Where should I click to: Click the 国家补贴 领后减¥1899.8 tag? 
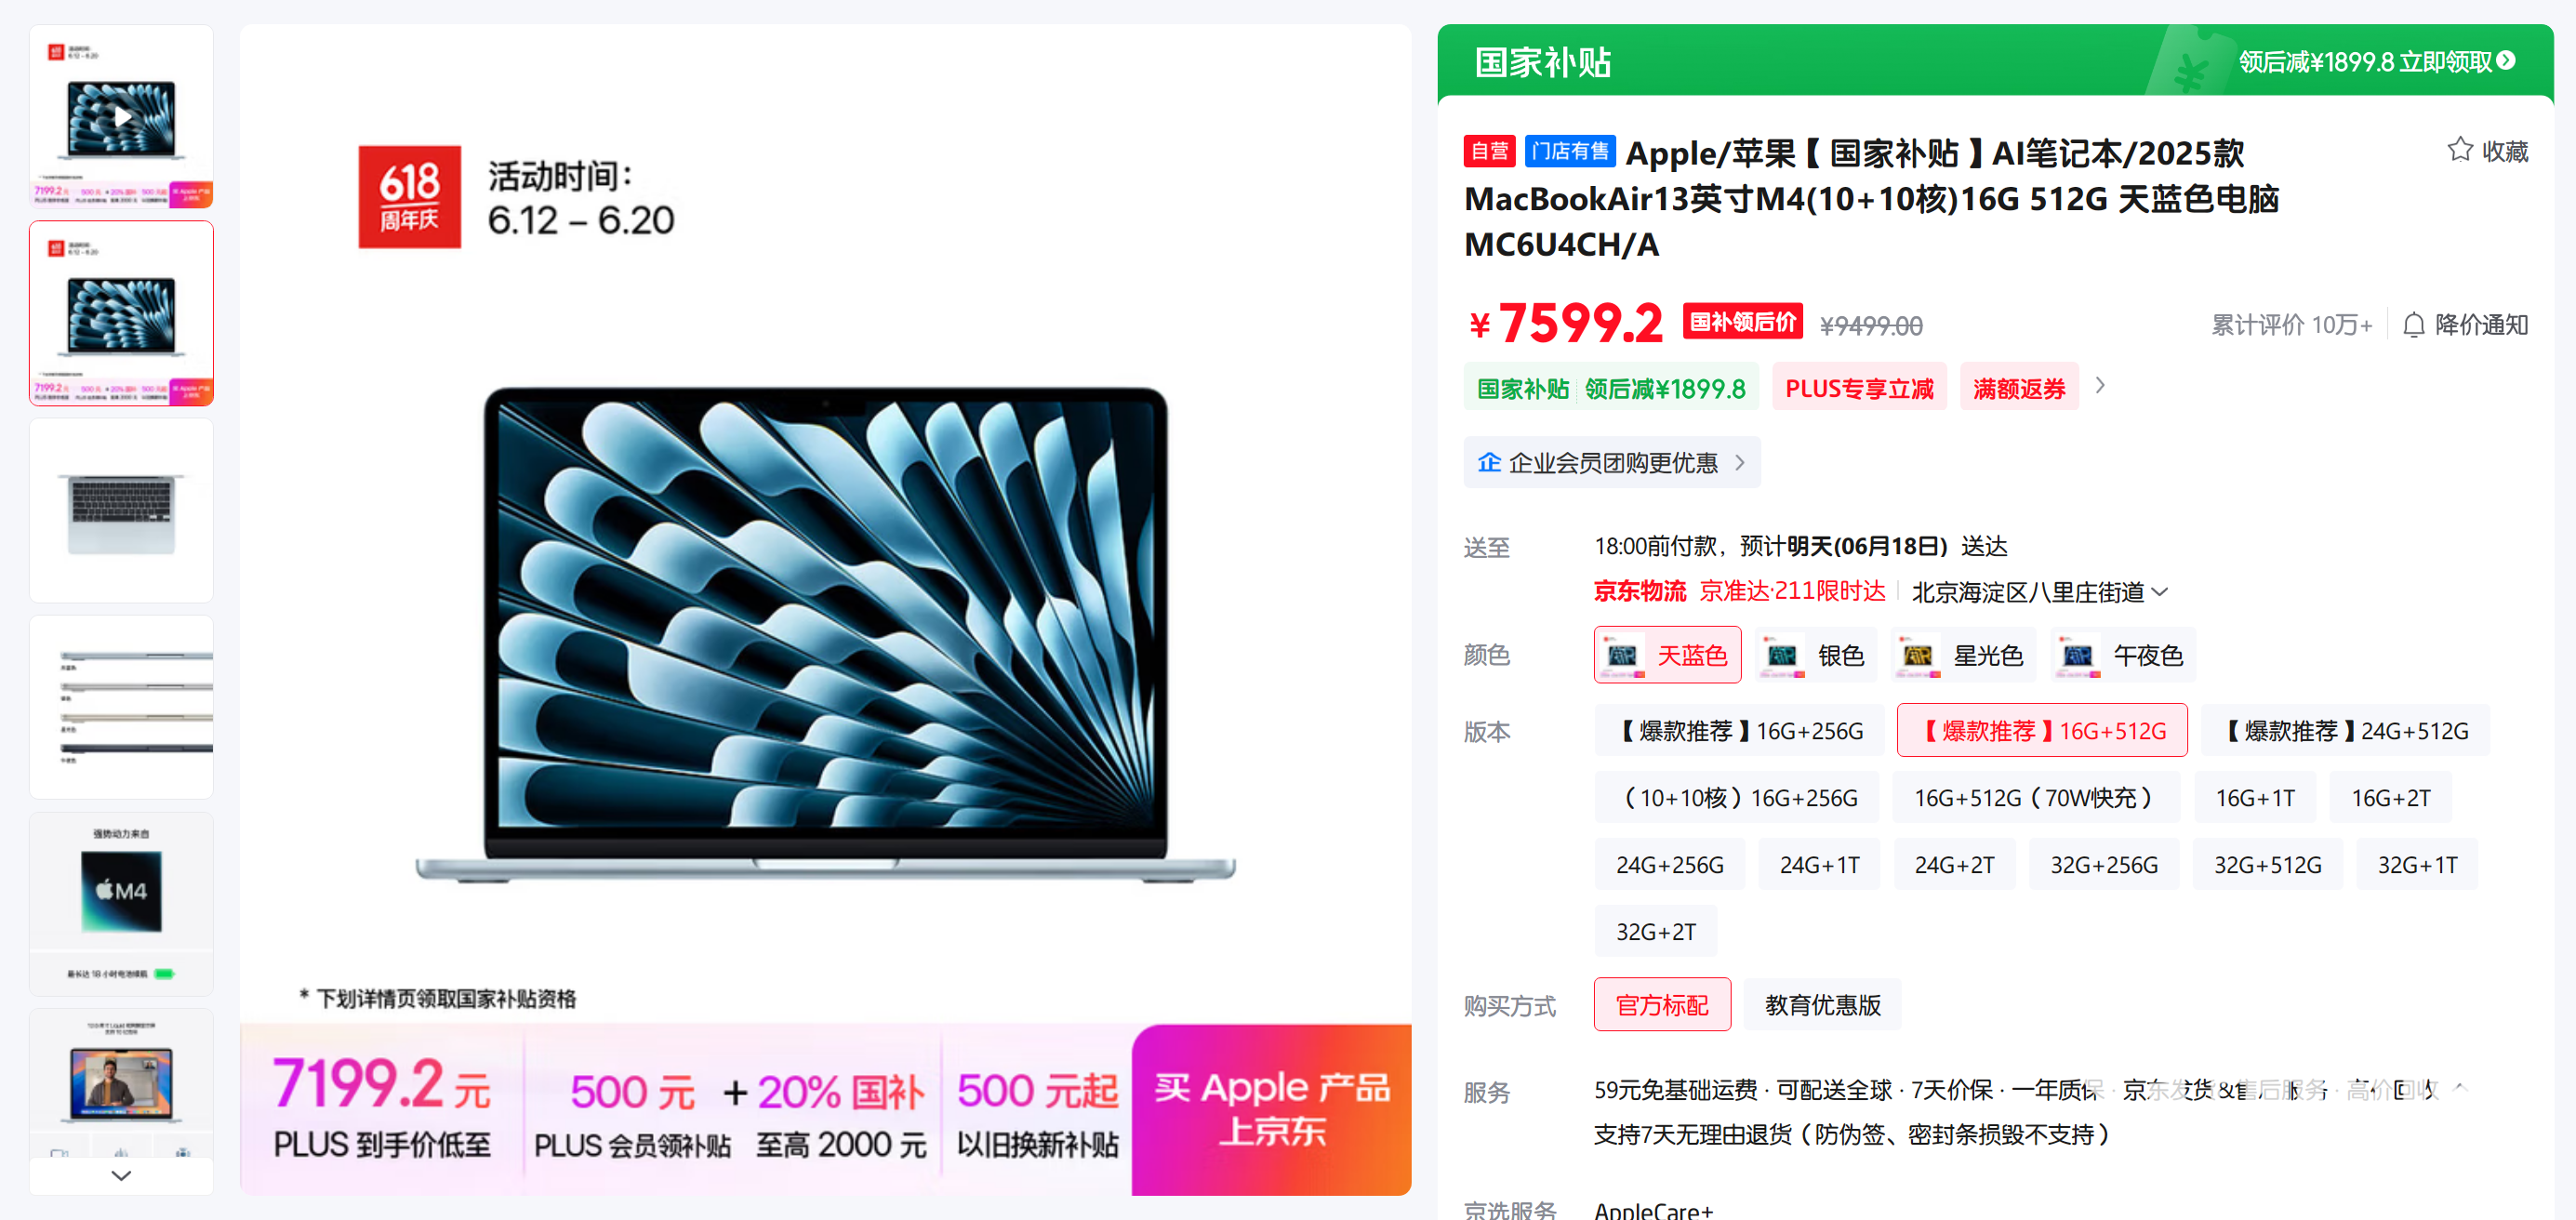point(1611,388)
